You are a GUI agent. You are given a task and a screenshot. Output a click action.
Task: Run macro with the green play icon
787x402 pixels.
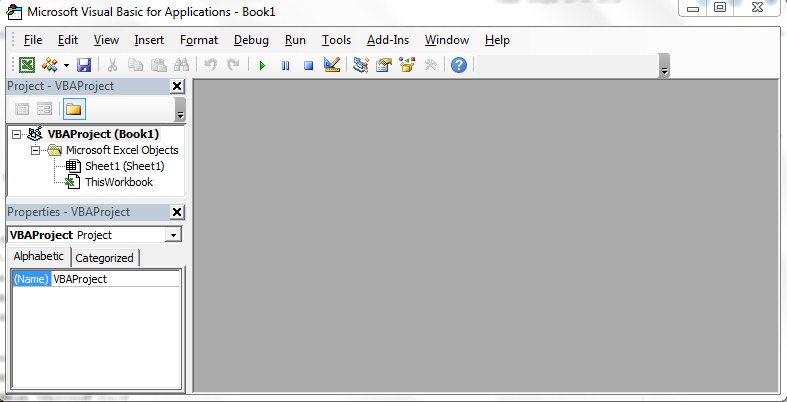[262, 65]
